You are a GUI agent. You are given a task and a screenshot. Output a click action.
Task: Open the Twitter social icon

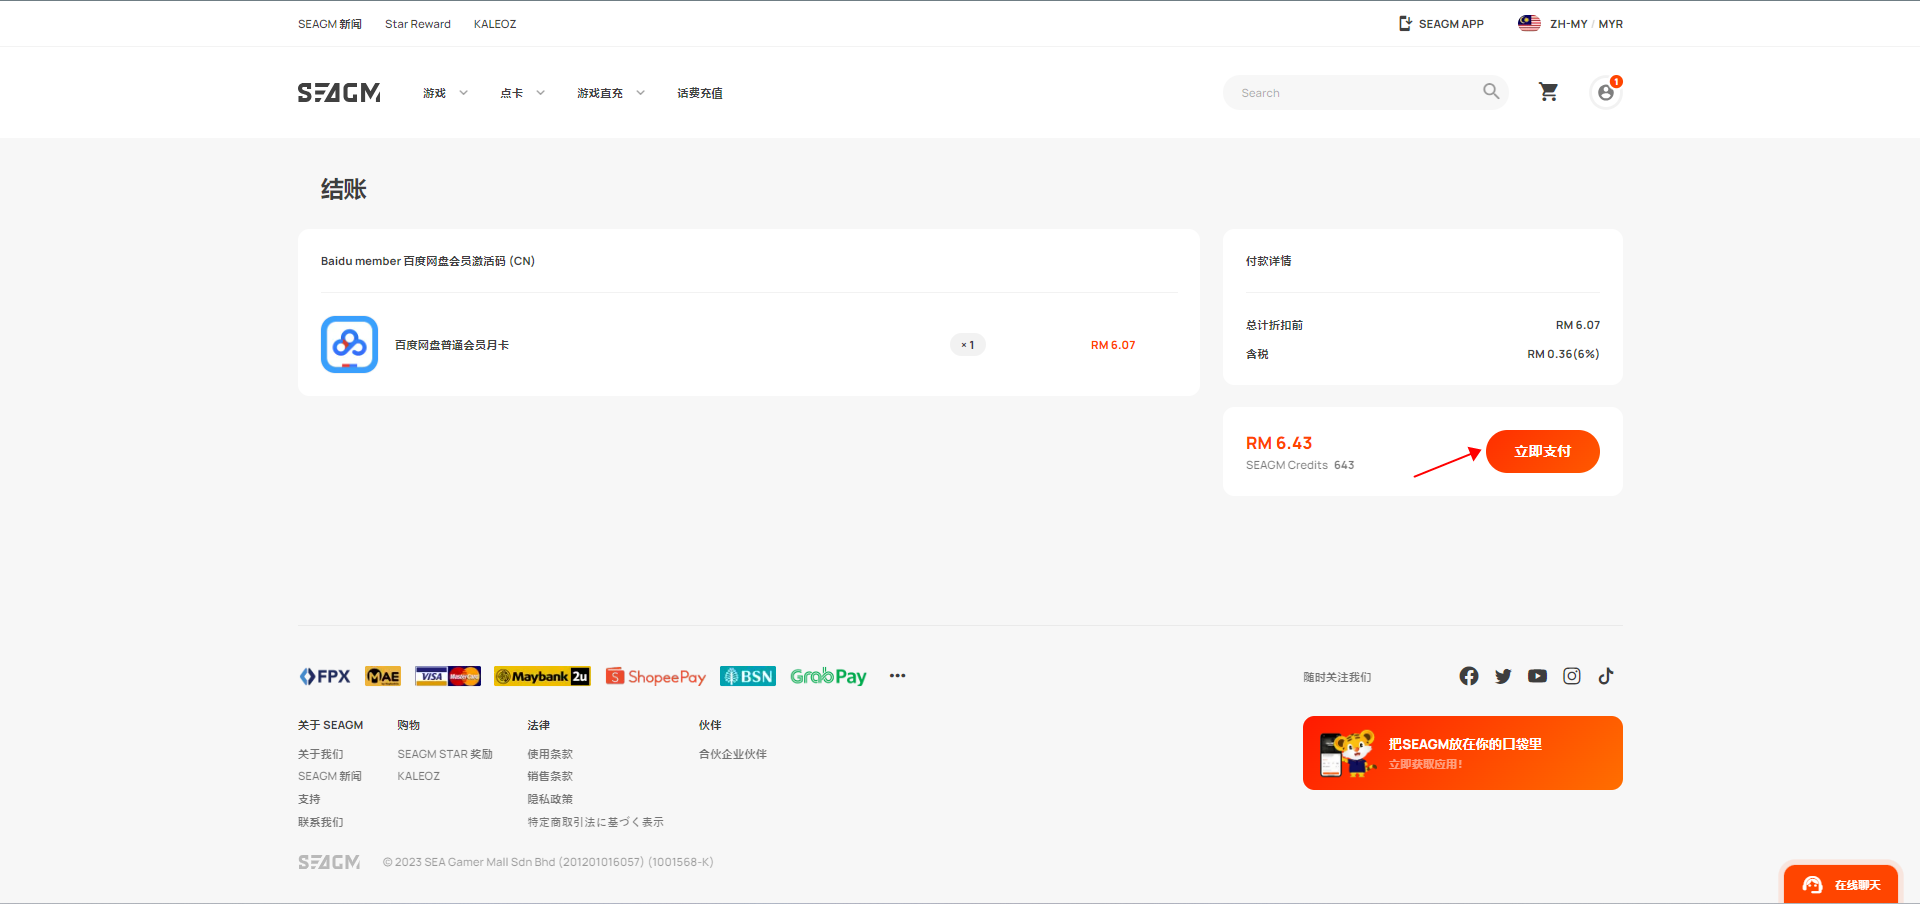click(x=1503, y=676)
